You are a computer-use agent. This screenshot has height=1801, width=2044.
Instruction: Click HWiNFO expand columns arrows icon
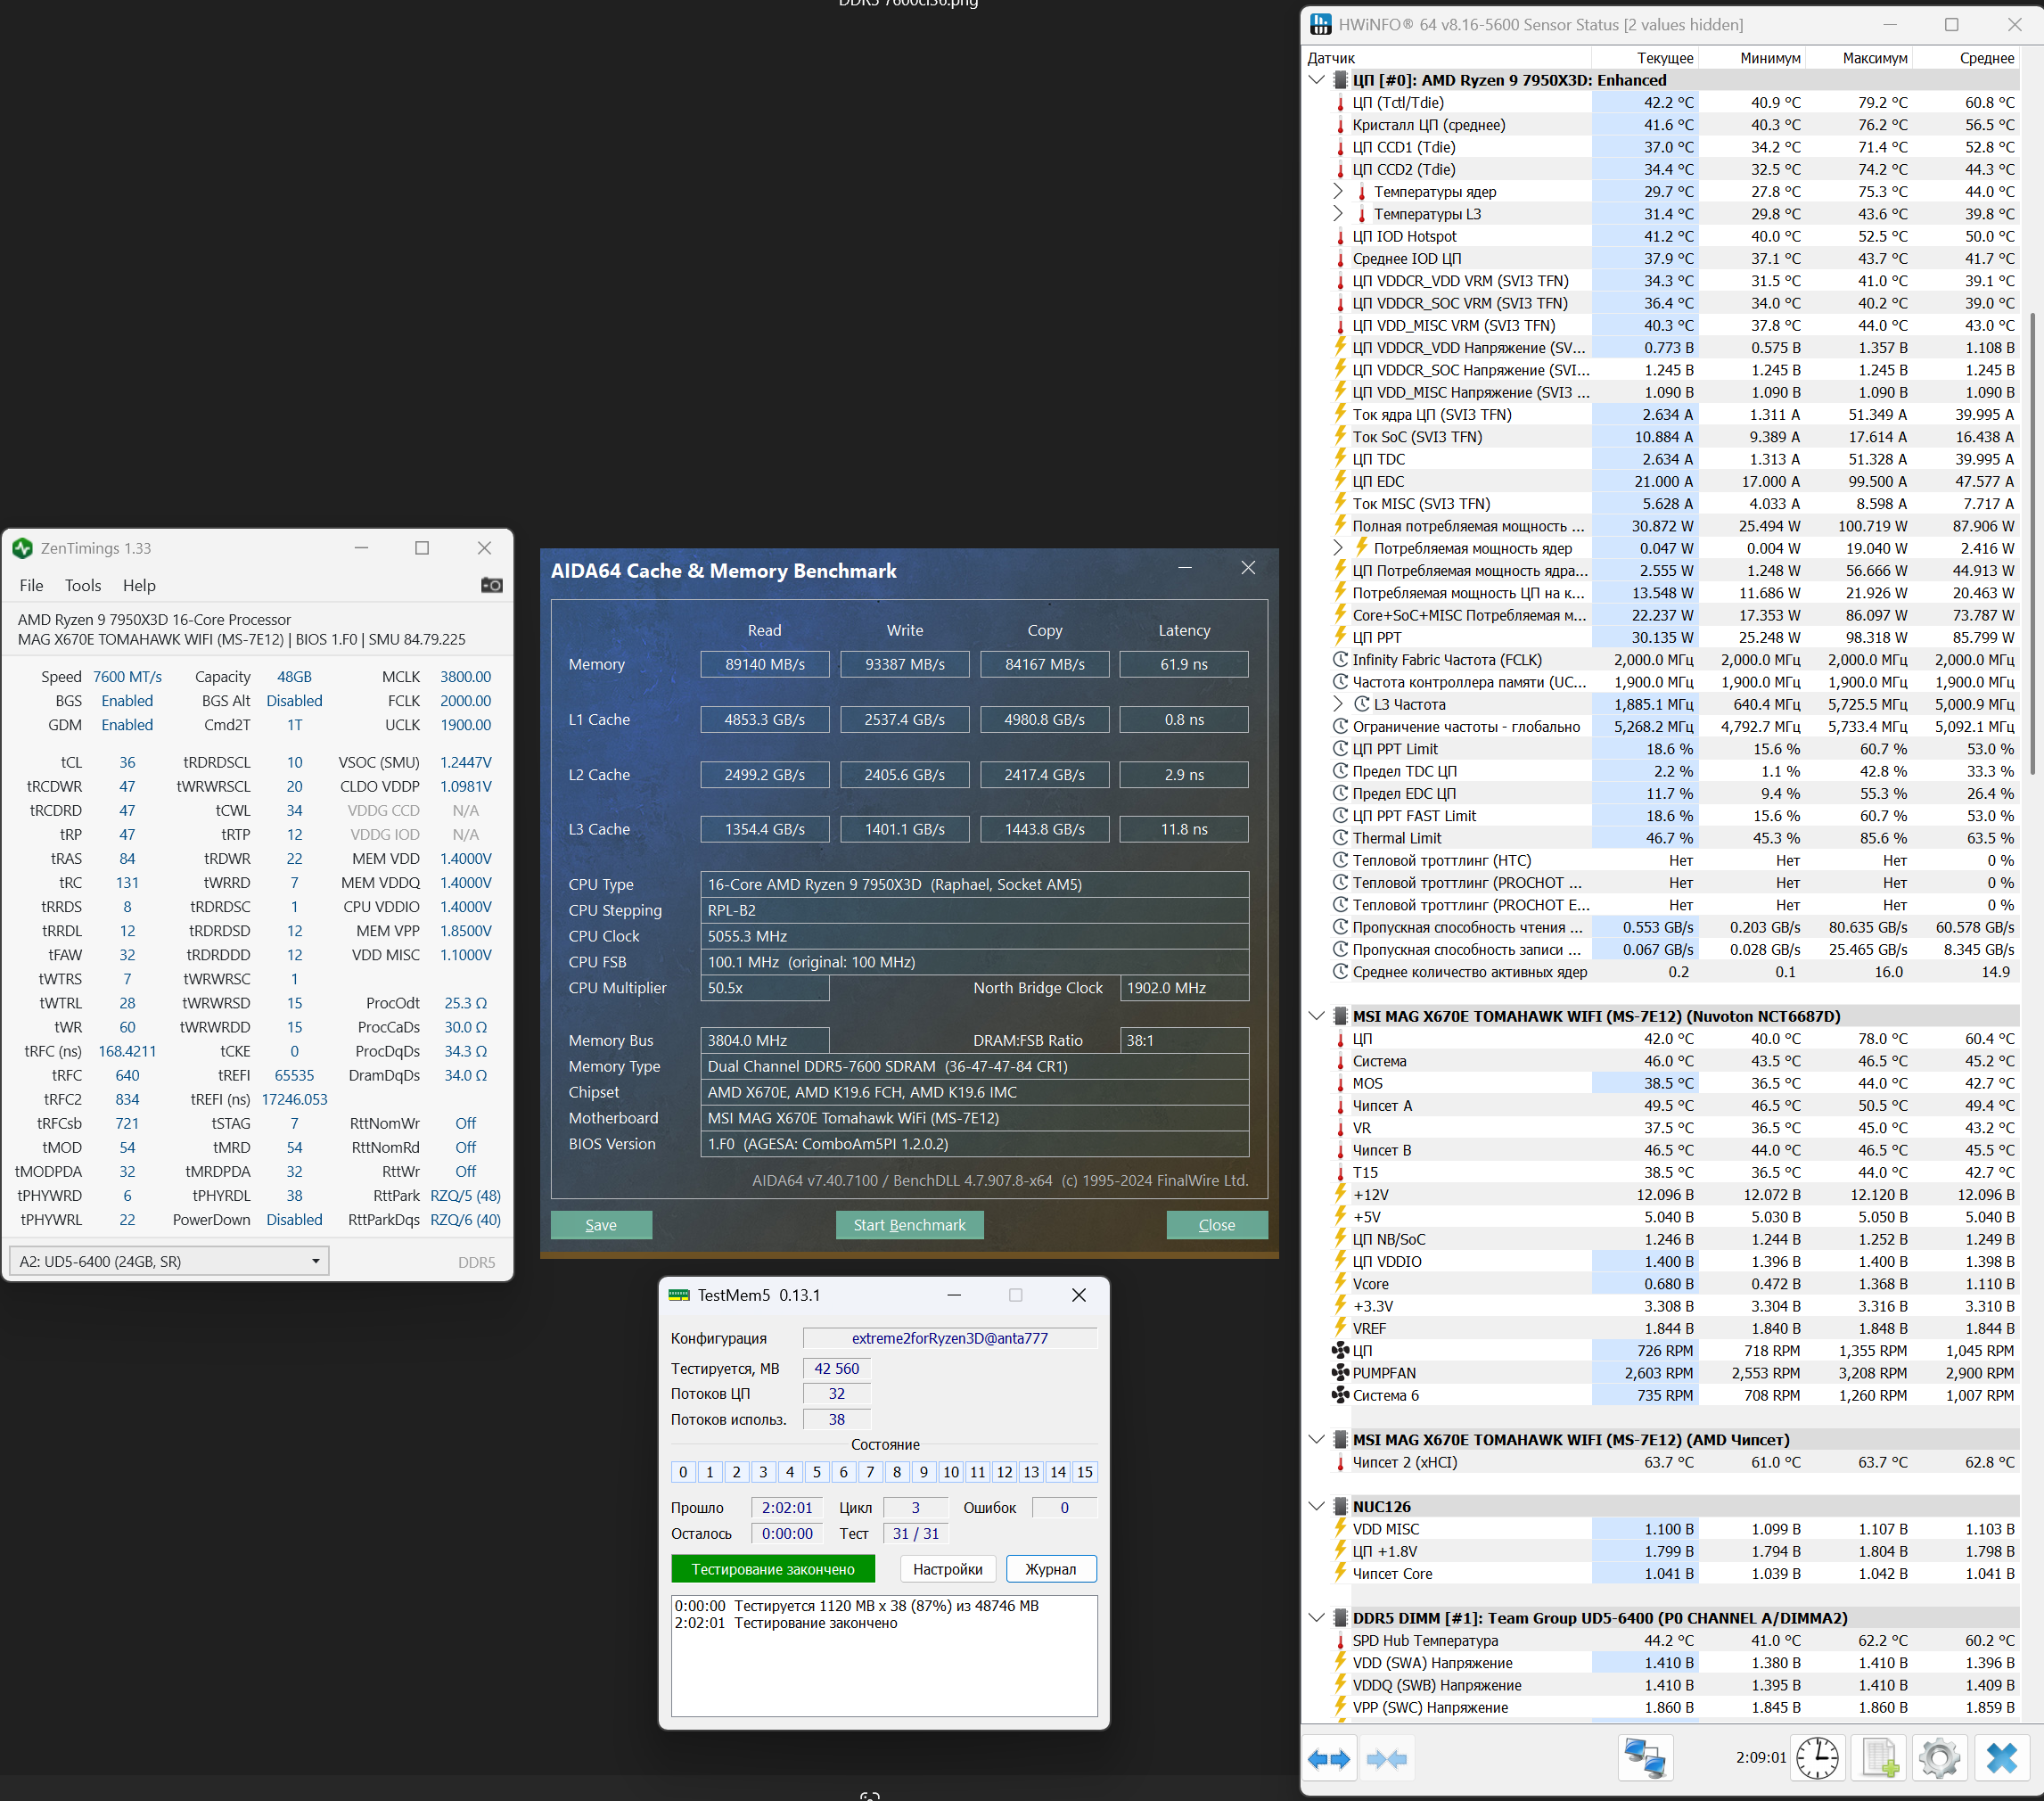click(1329, 1758)
